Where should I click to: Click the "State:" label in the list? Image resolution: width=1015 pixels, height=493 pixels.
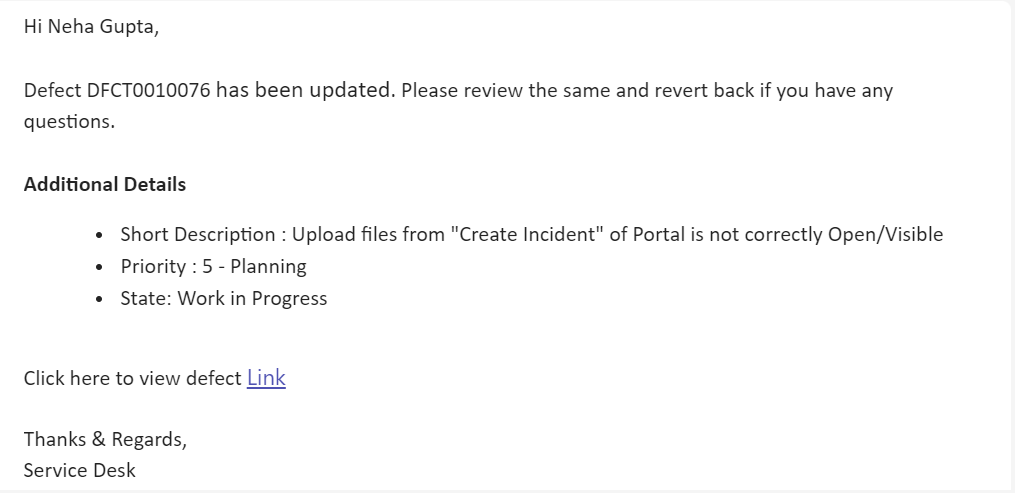(x=146, y=298)
